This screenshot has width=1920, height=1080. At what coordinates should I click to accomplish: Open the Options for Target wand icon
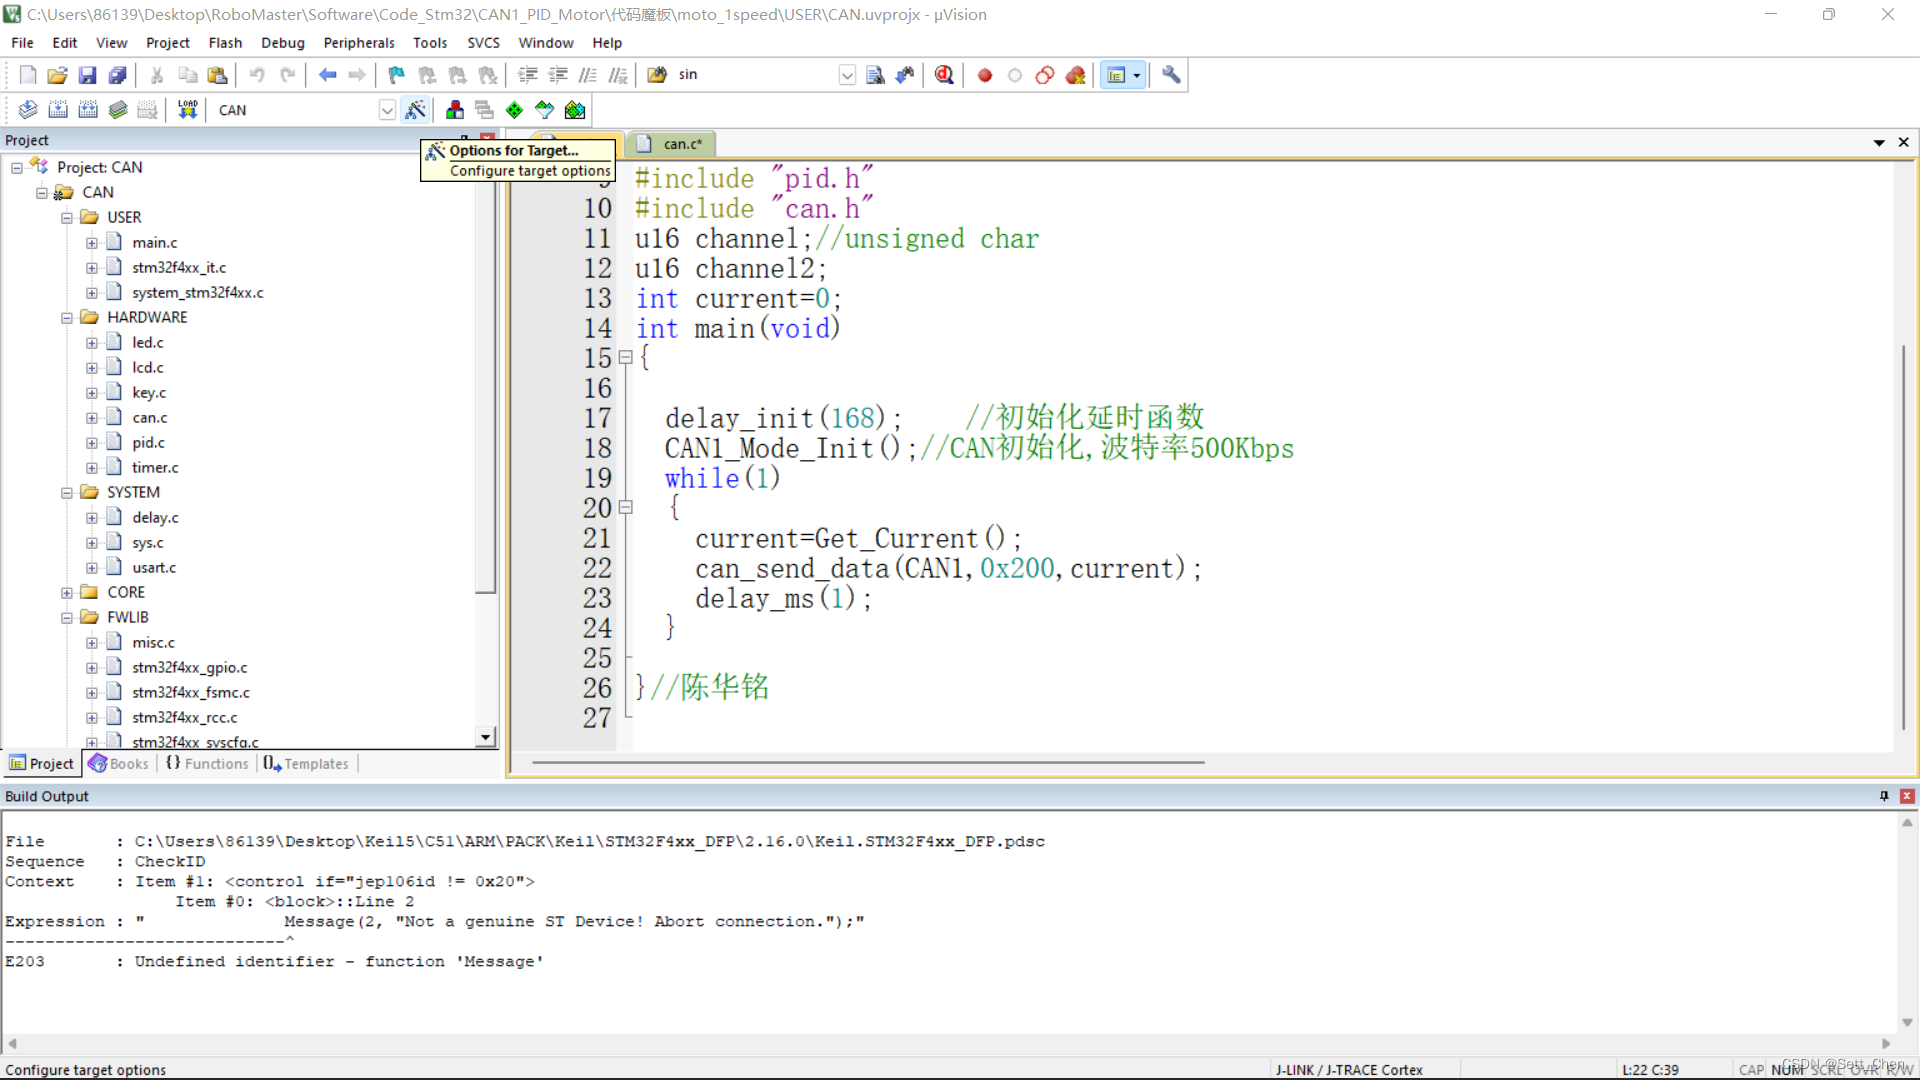[416, 110]
